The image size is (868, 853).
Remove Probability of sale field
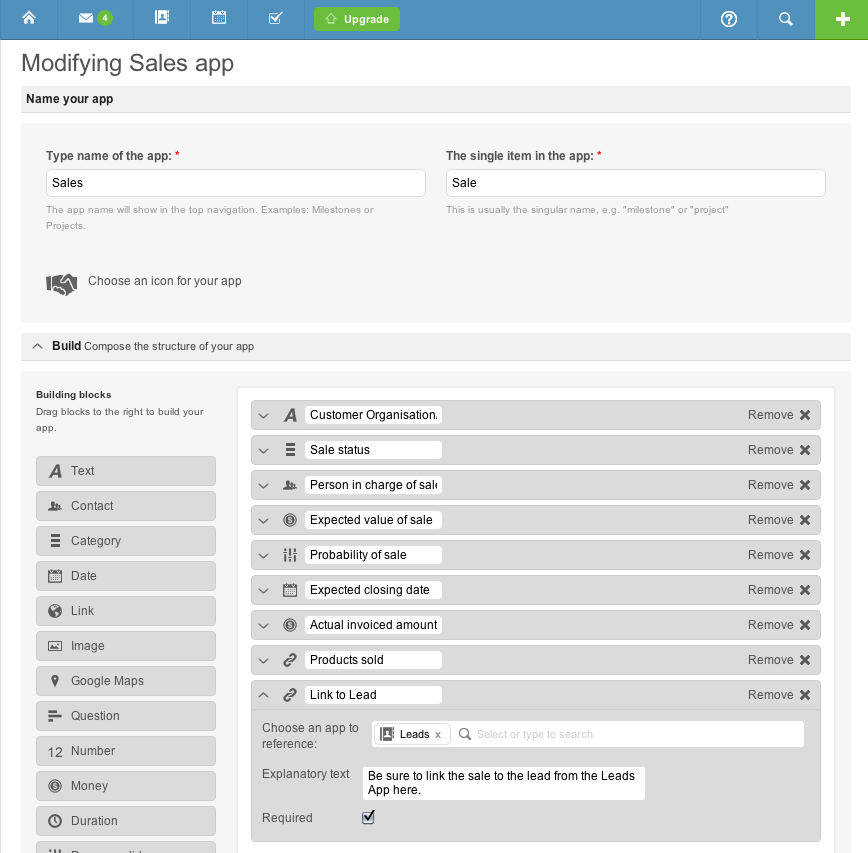(x=779, y=555)
